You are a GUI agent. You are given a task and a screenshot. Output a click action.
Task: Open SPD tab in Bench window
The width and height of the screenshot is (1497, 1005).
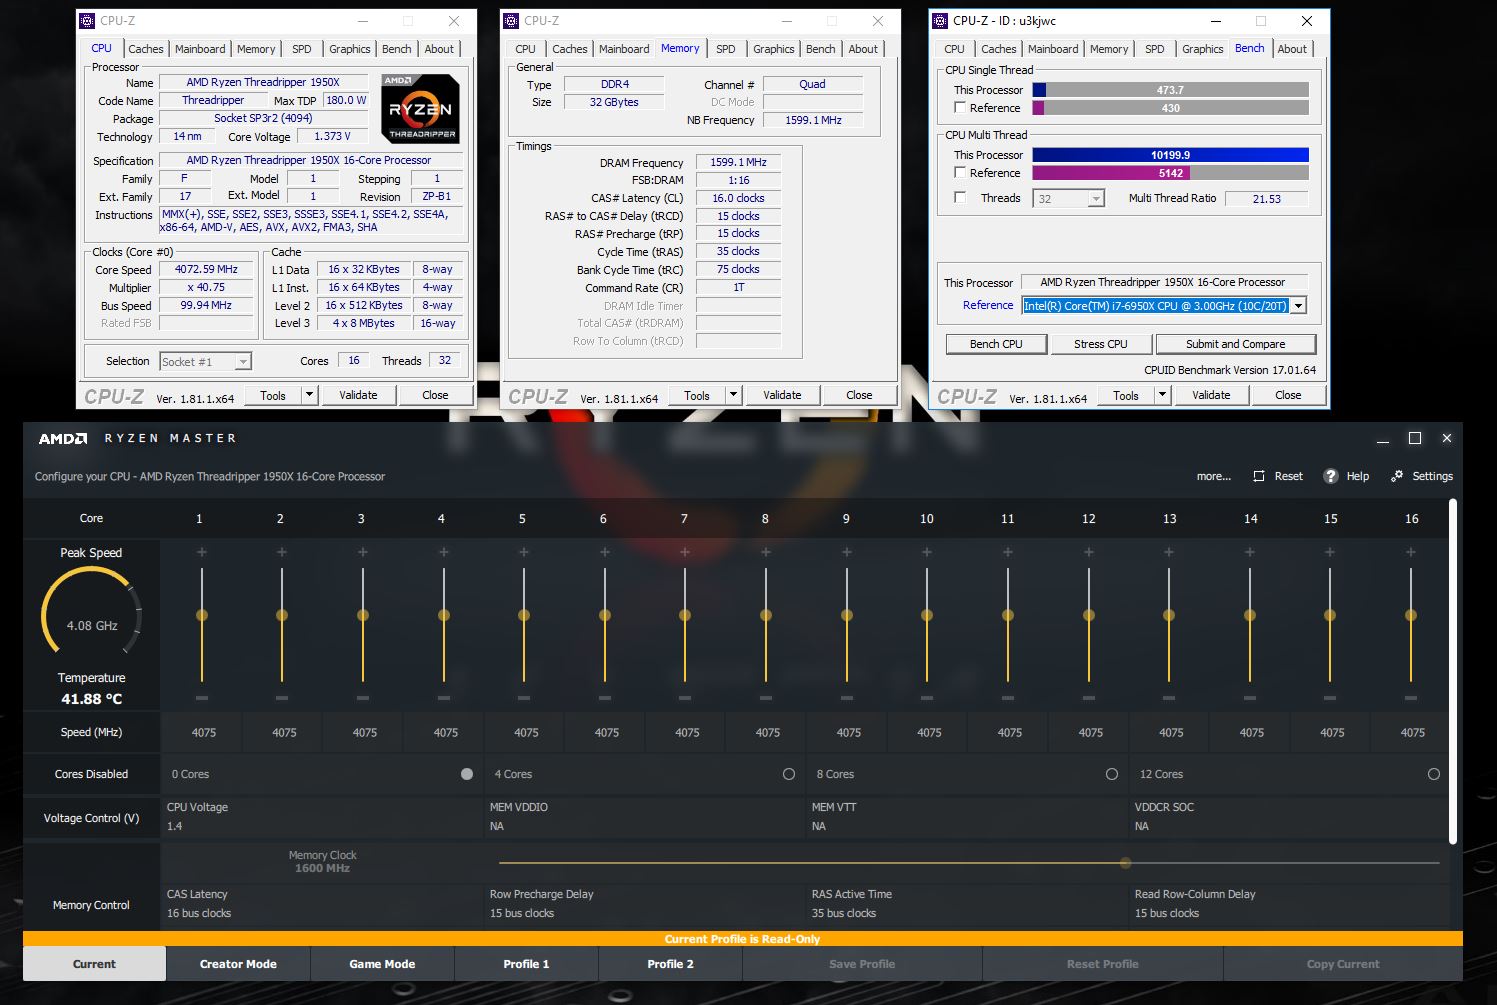point(1155,49)
